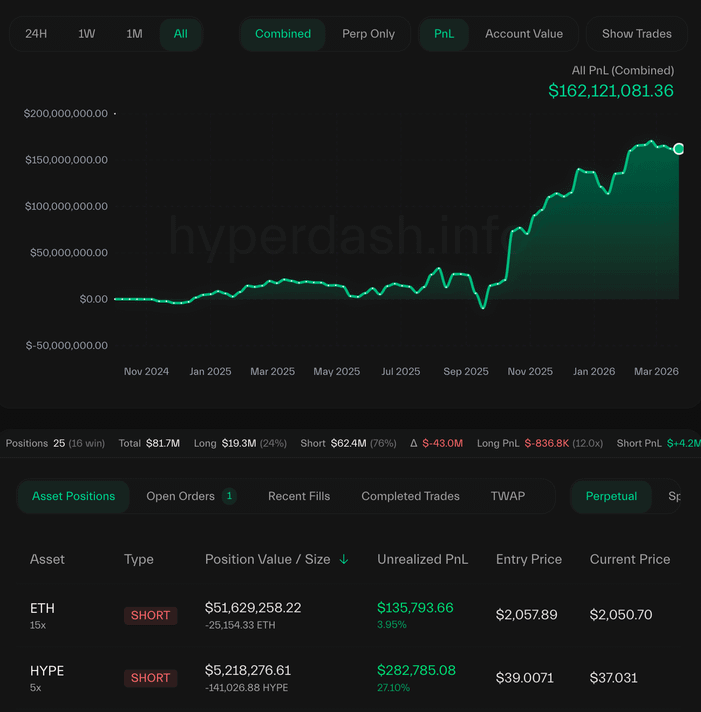Screen dimensions: 701x712
Task: Open the TWAP tab
Action: pos(508,496)
